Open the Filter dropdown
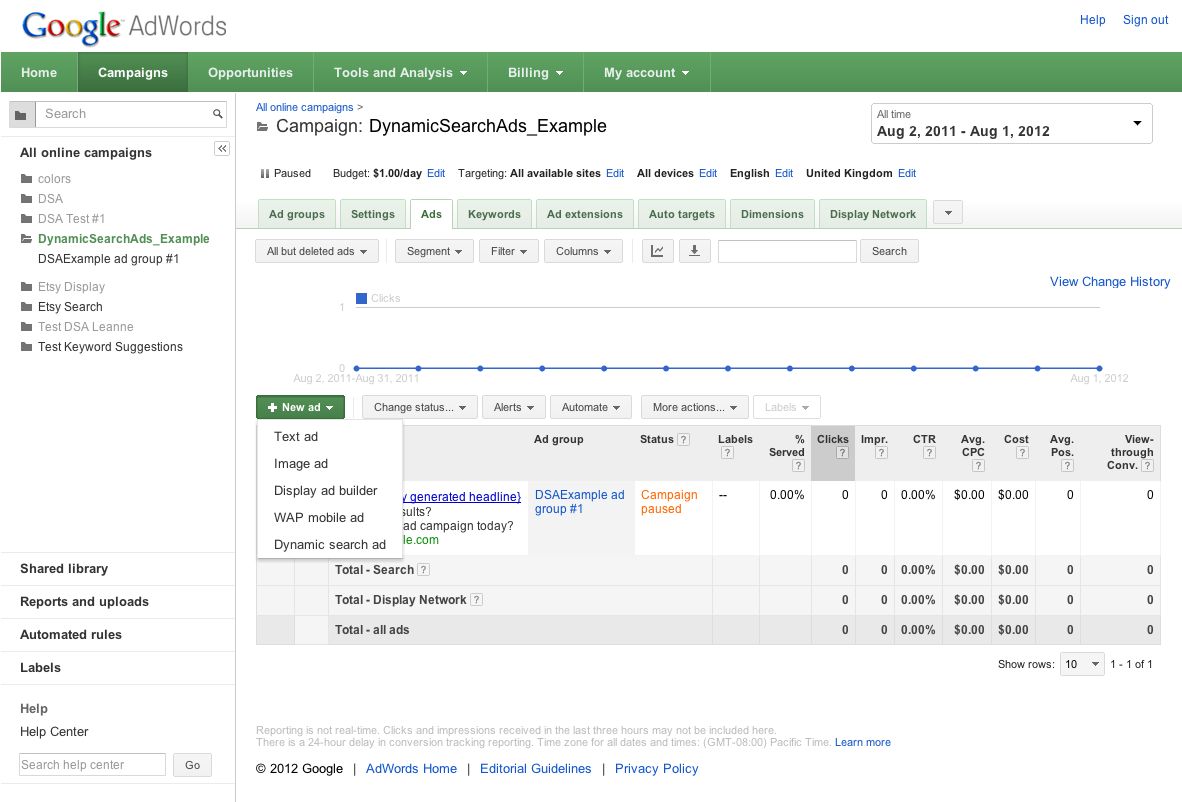This screenshot has width=1182, height=802. [509, 251]
